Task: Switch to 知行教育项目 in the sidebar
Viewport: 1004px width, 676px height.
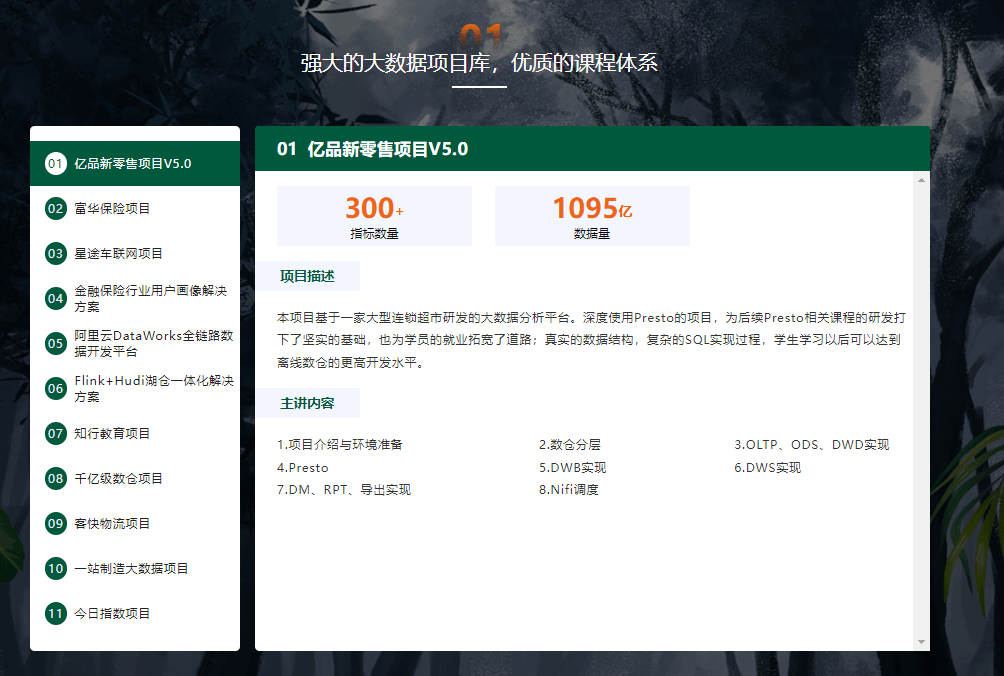Action: click(135, 433)
